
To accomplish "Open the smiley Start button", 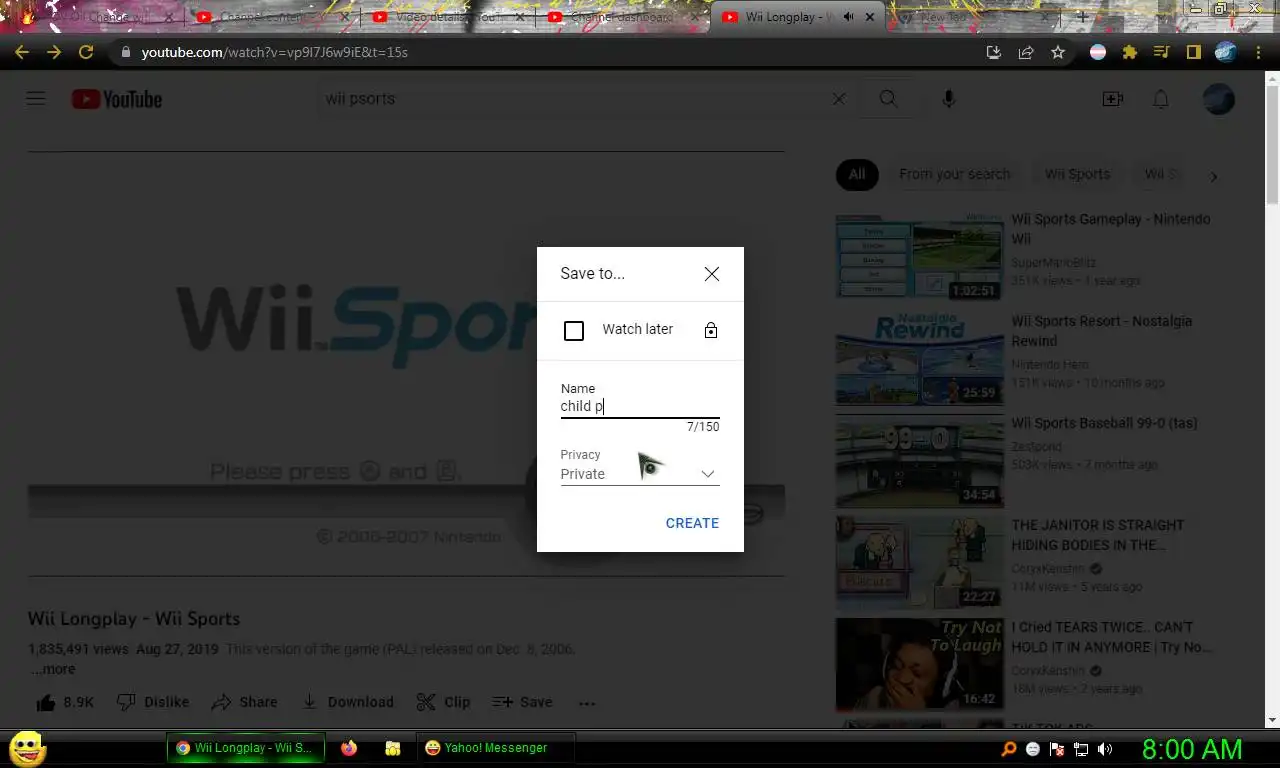I will [27, 748].
